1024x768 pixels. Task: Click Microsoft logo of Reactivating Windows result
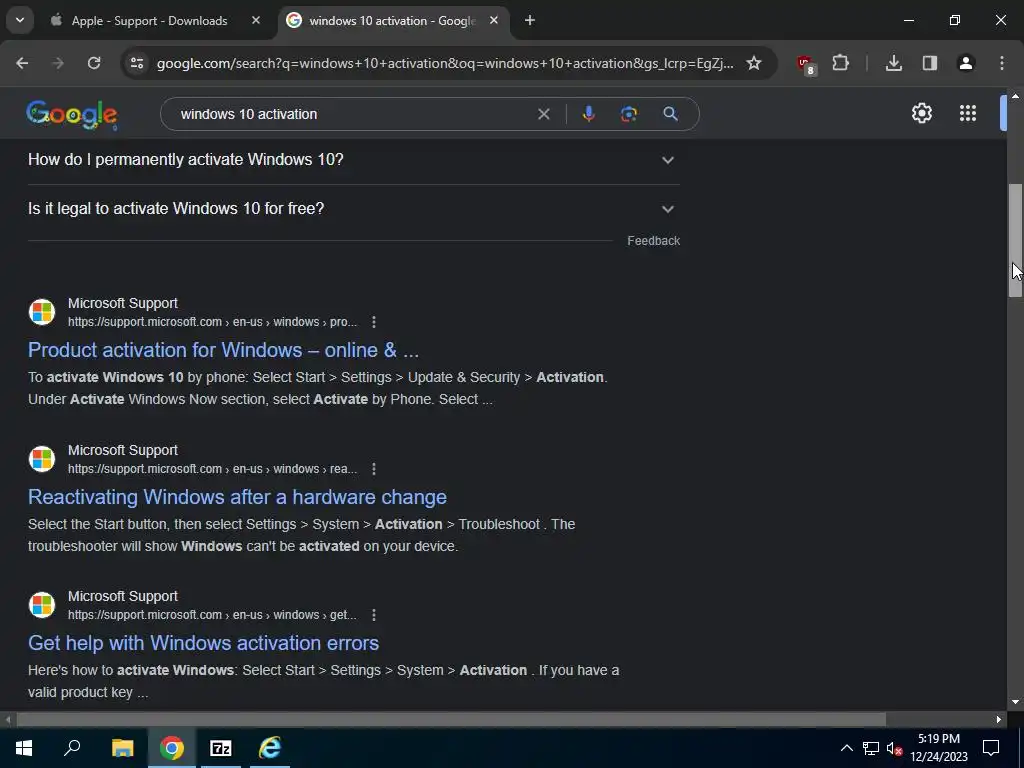tap(42, 459)
